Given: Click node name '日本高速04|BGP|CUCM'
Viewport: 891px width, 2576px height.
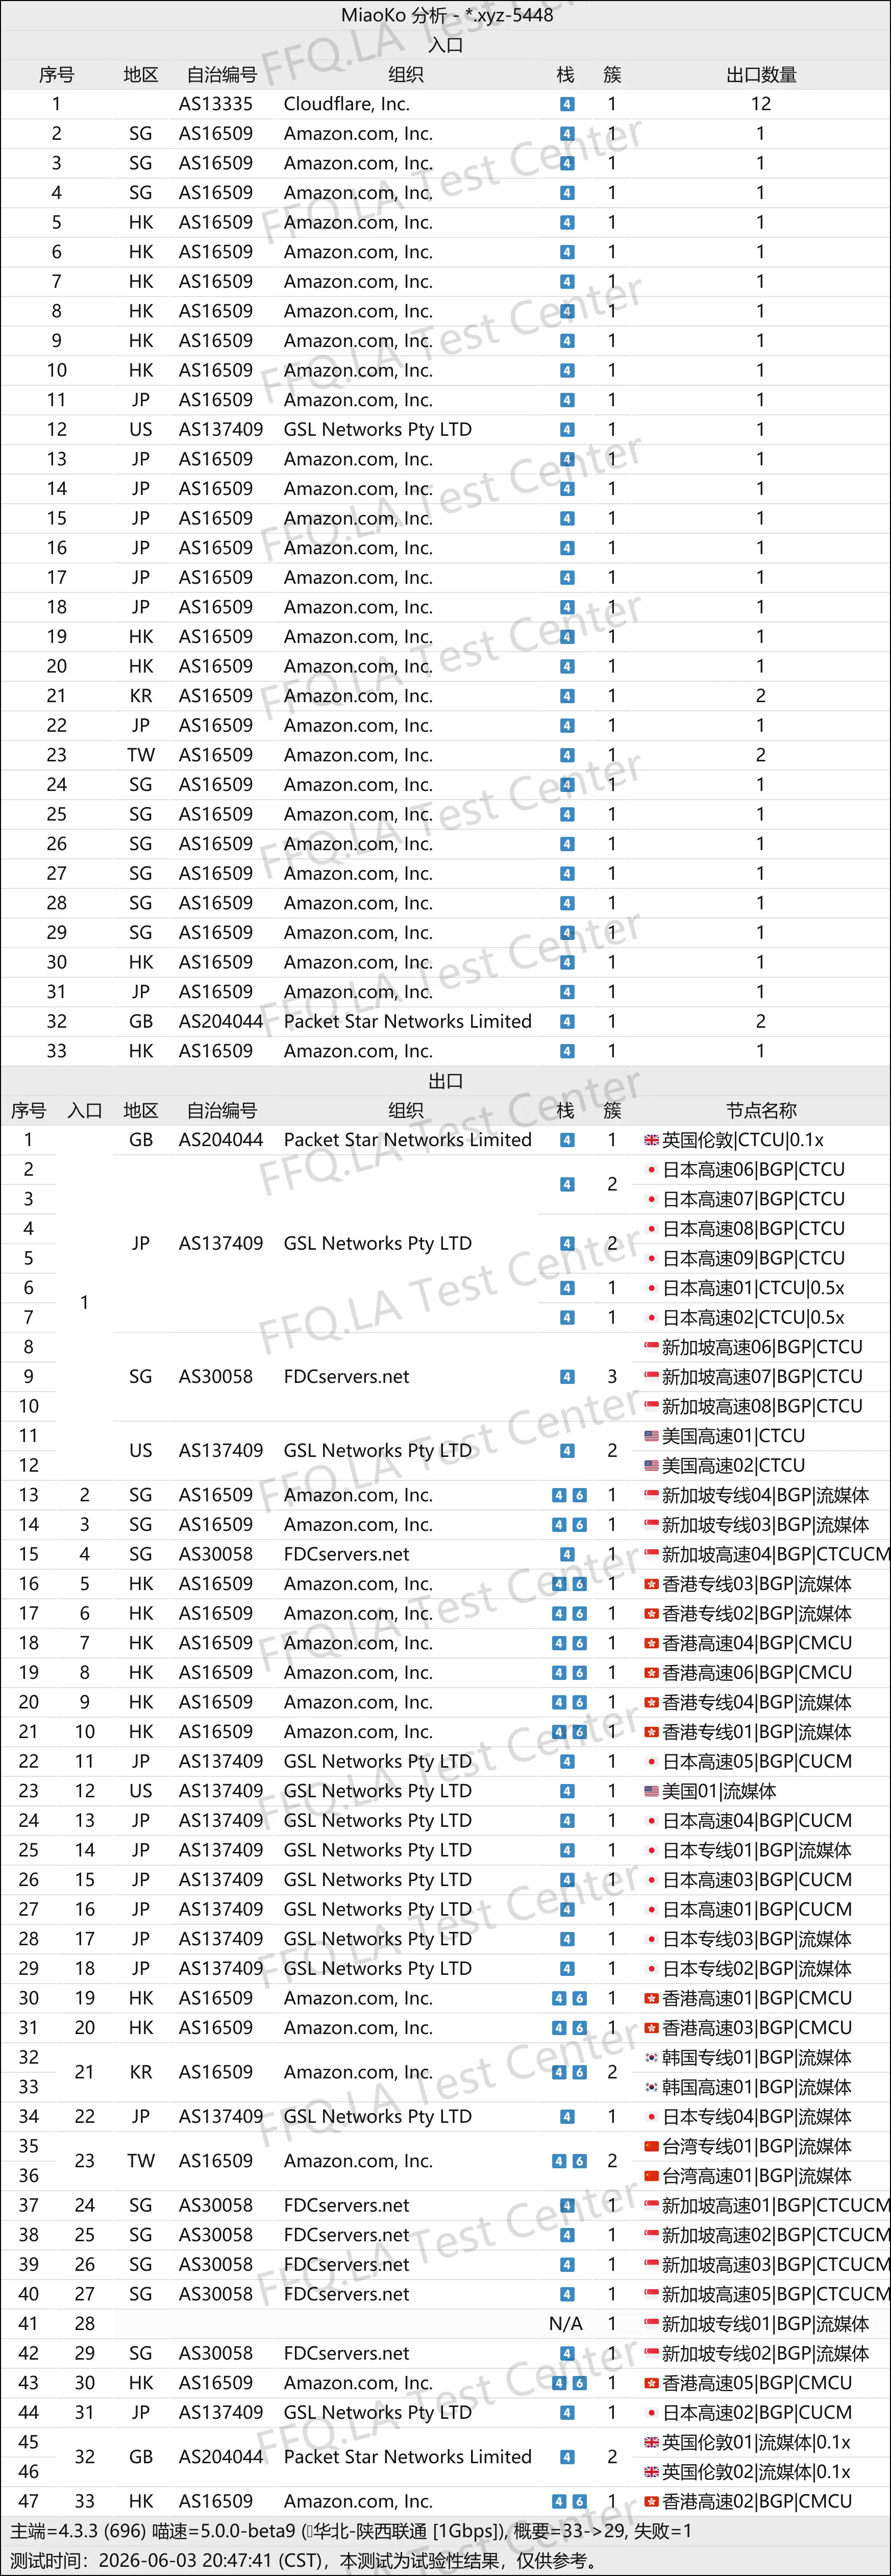Looking at the screenshot, I should point(757,1821).
